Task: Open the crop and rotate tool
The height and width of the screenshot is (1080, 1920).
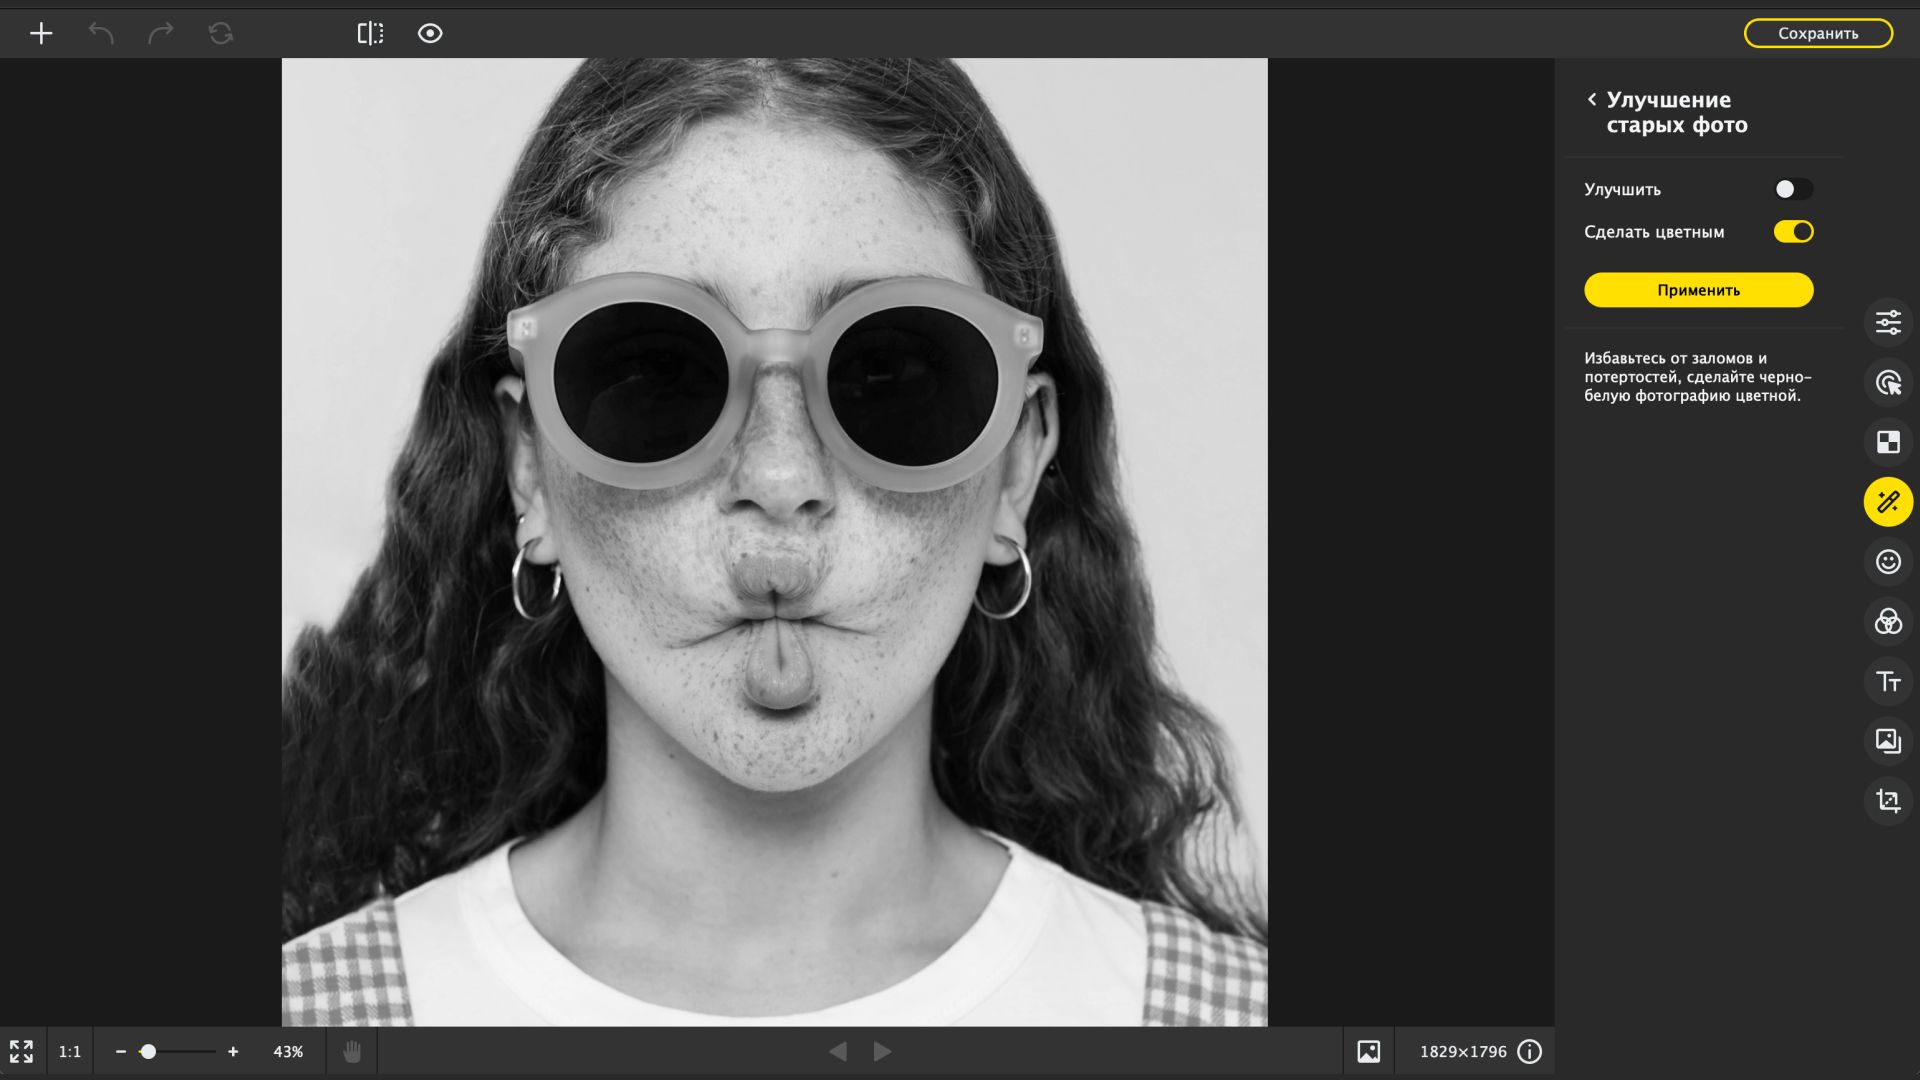Action: (1888, 801)
